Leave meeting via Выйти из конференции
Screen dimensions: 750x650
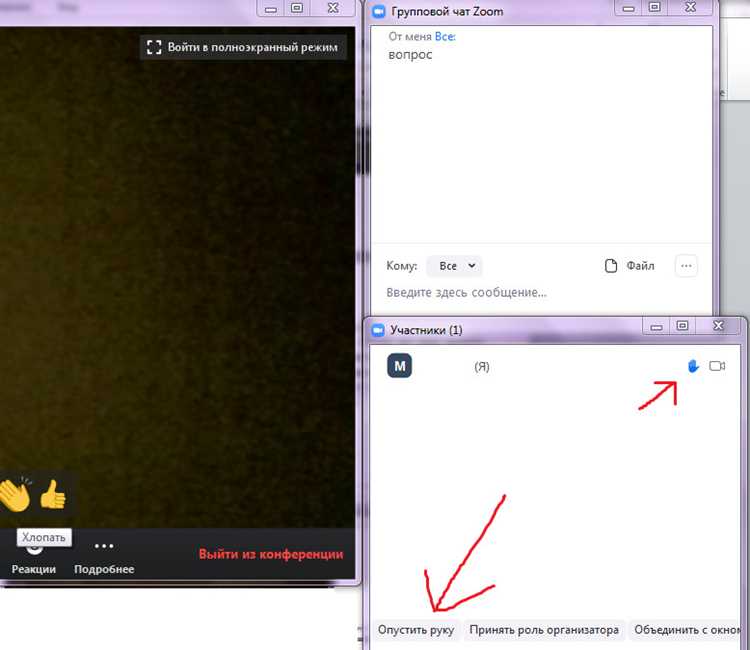(271, 554)
